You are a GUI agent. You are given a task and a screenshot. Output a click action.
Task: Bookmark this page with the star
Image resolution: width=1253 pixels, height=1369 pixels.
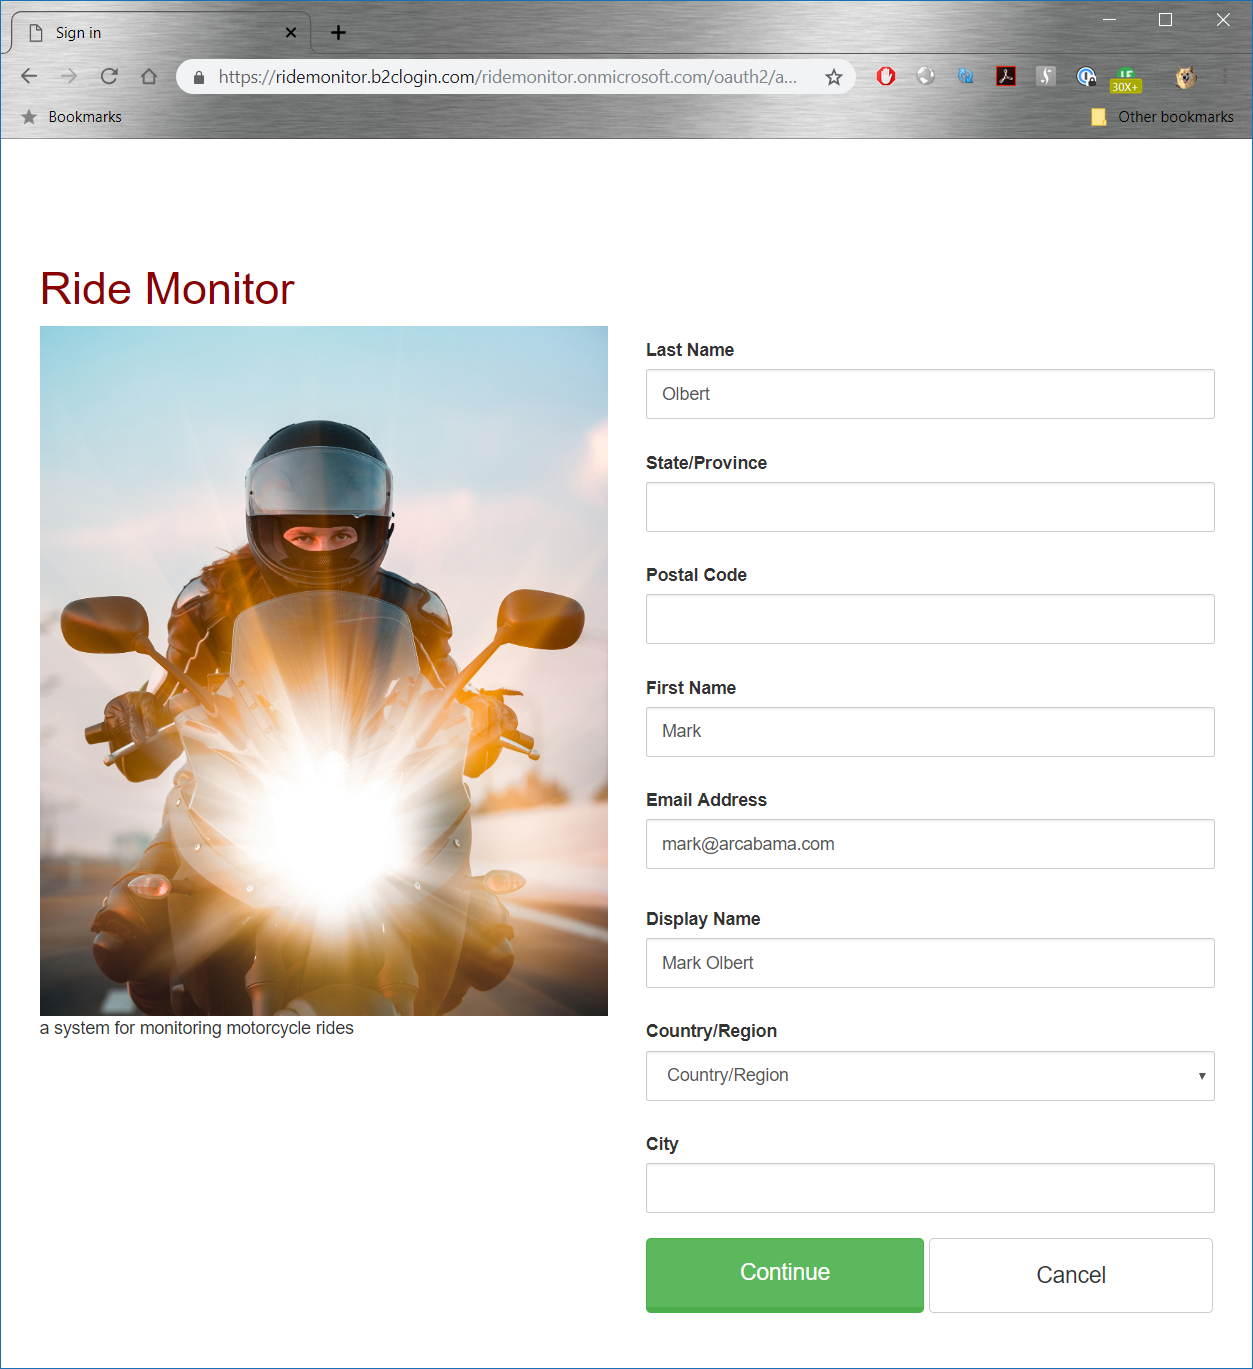834,77
